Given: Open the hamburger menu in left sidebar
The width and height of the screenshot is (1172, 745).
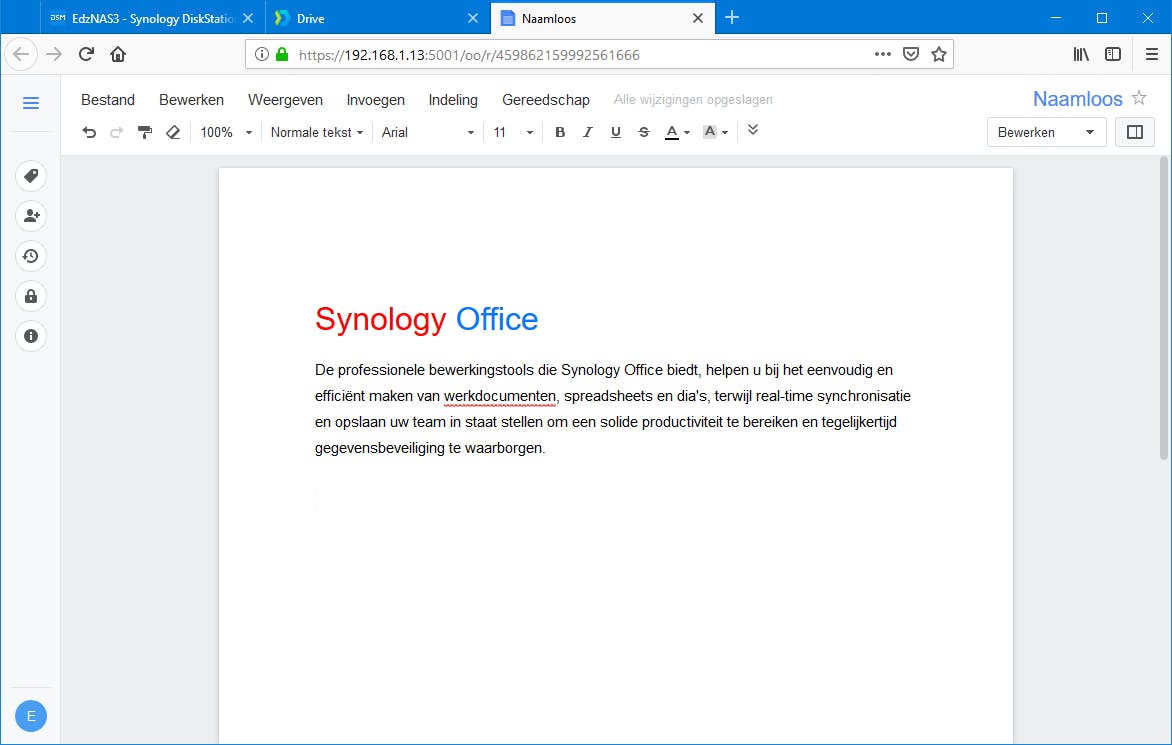Looking at the screenshot, I should pyautogui.click(x=31, y=103).
